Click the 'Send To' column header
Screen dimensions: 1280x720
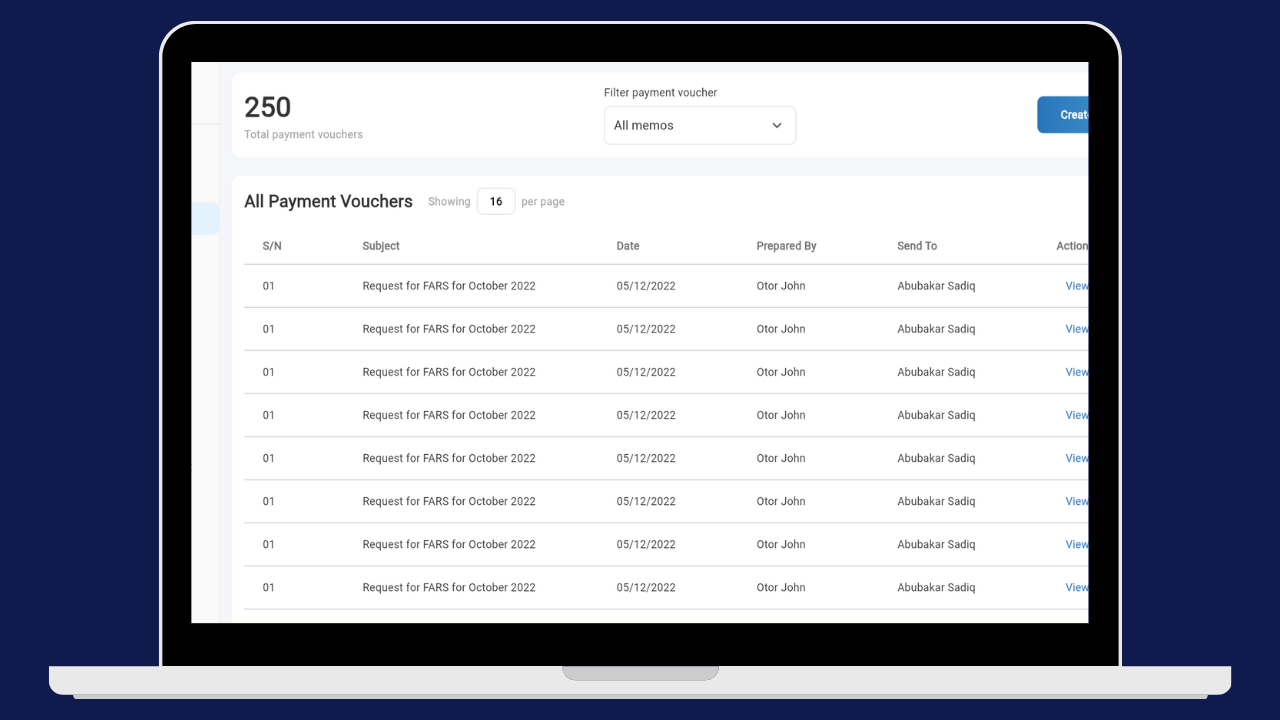point(916,245)
